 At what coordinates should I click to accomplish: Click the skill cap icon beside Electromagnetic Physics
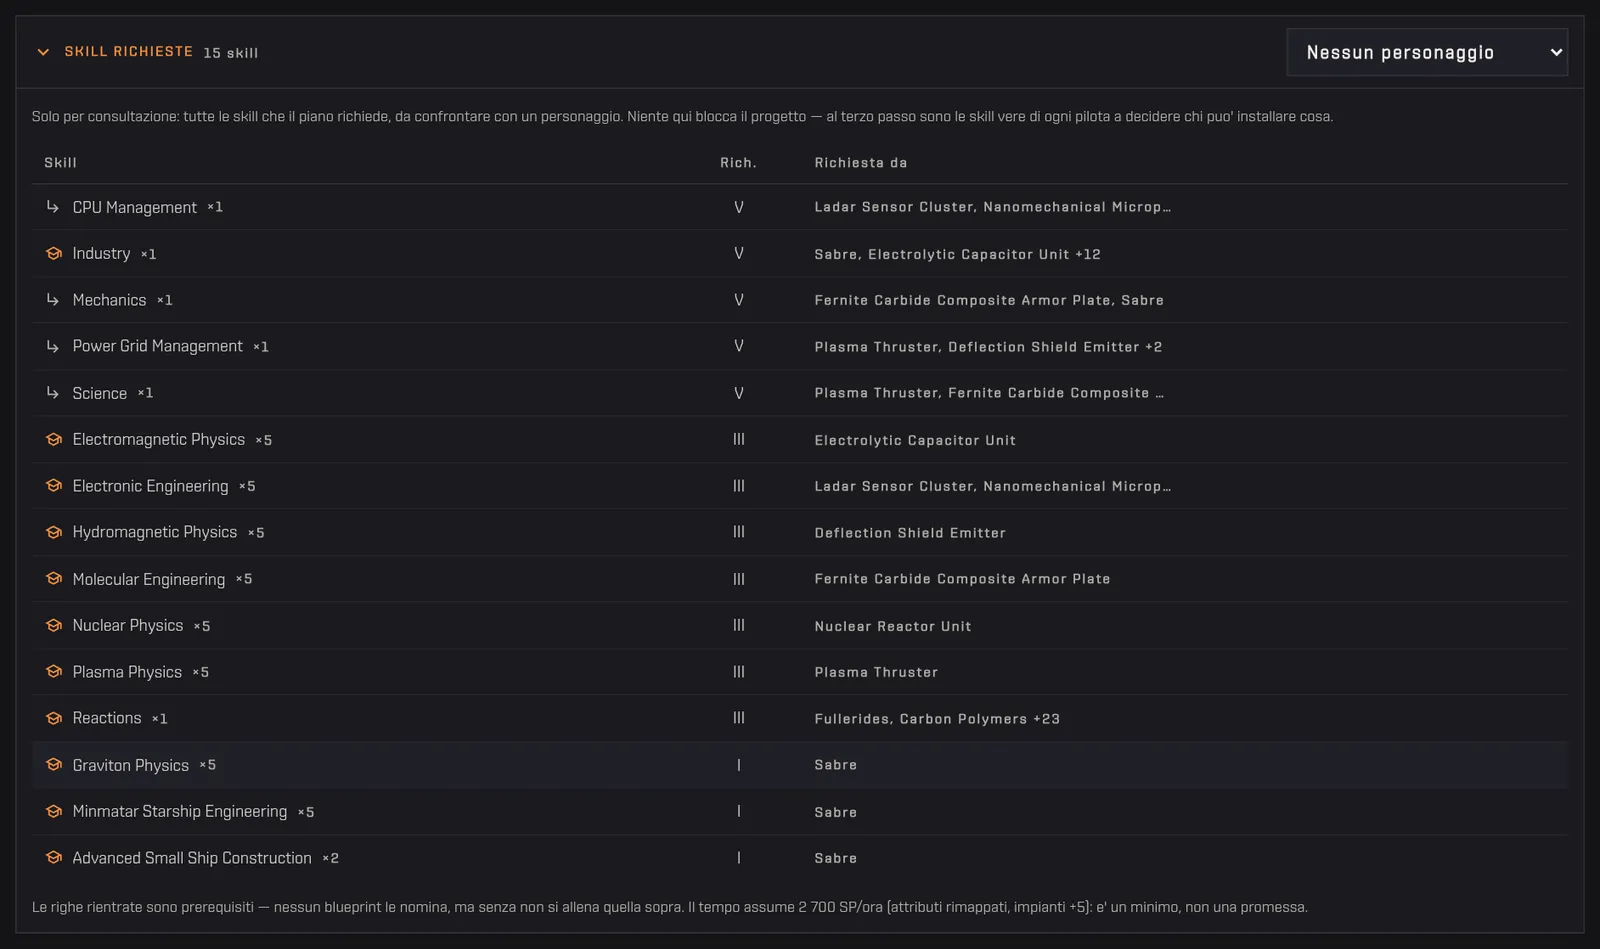[54, 440]
